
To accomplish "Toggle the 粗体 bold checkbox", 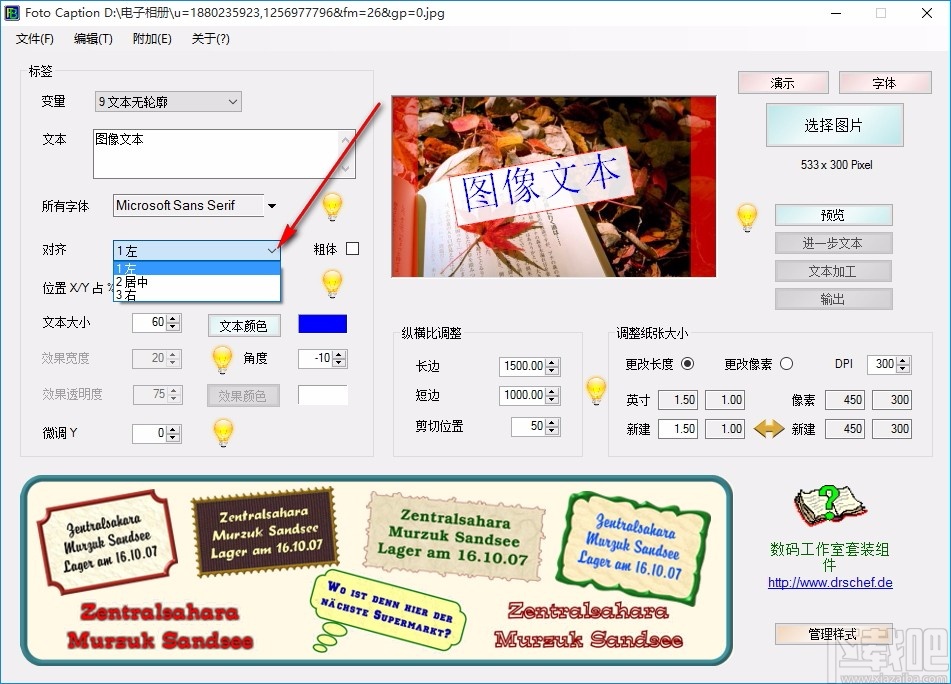I will point(352,249).
